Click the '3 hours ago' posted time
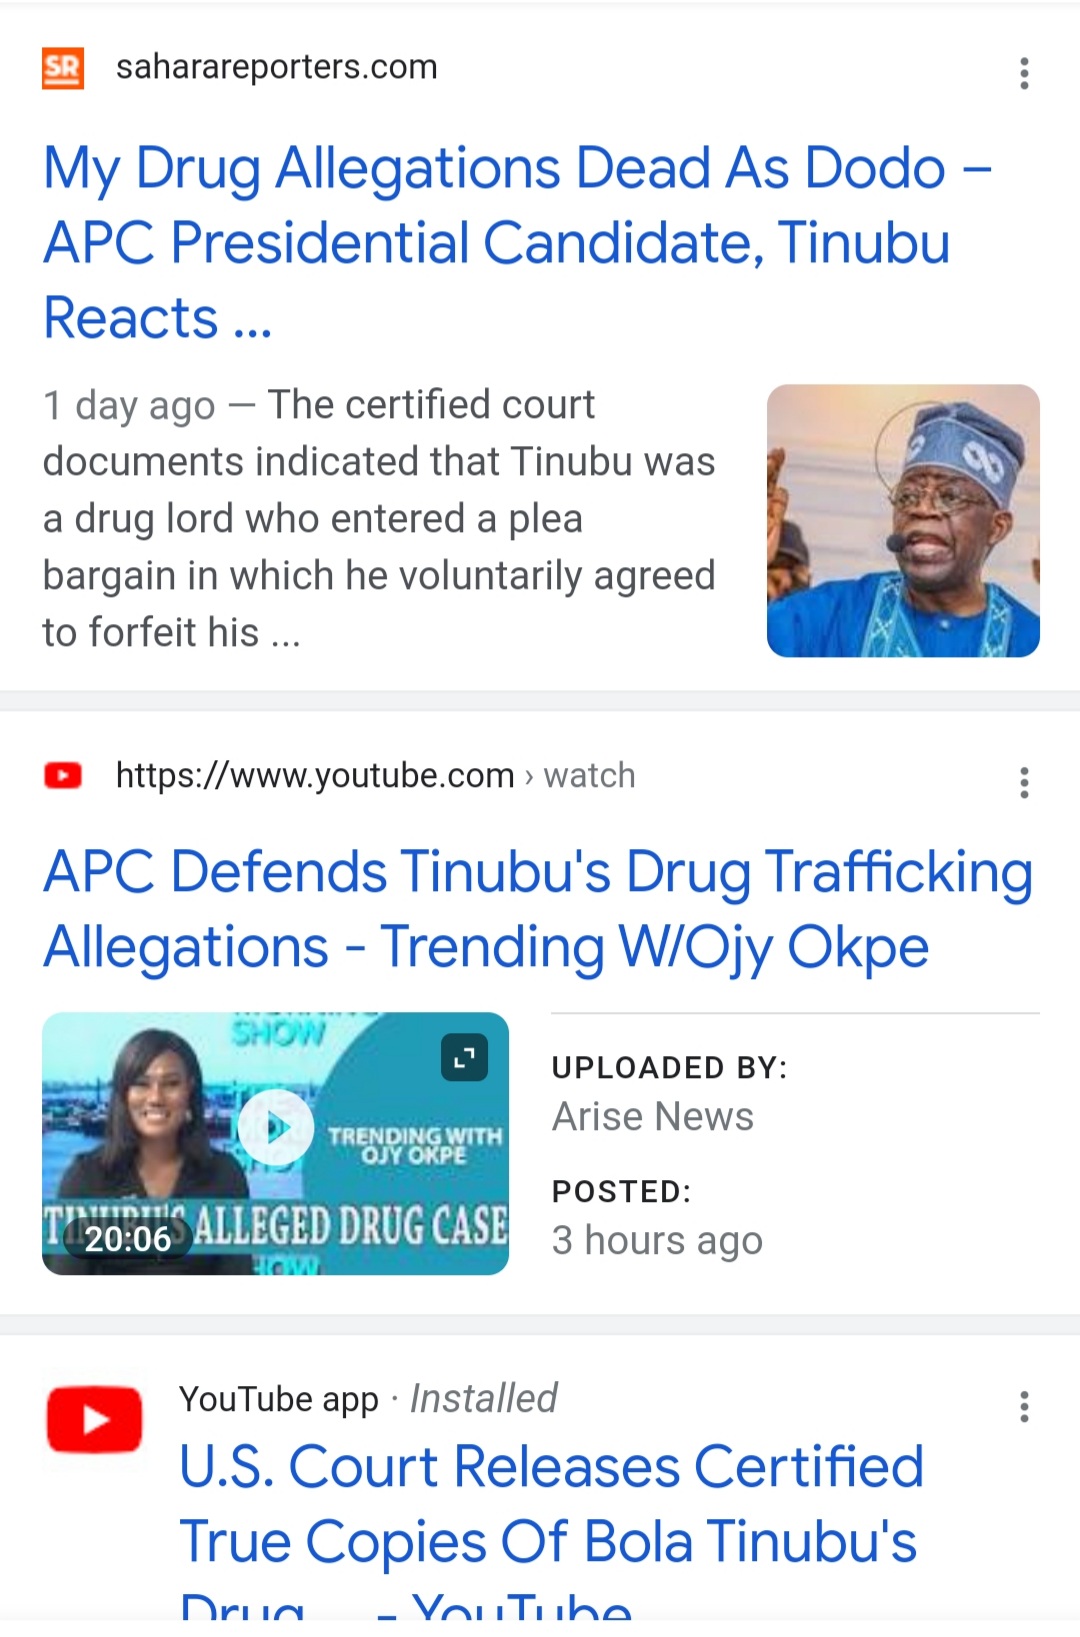Image resolution: width=1080 pixels, height=1637 pixels. coord(657,1241)
